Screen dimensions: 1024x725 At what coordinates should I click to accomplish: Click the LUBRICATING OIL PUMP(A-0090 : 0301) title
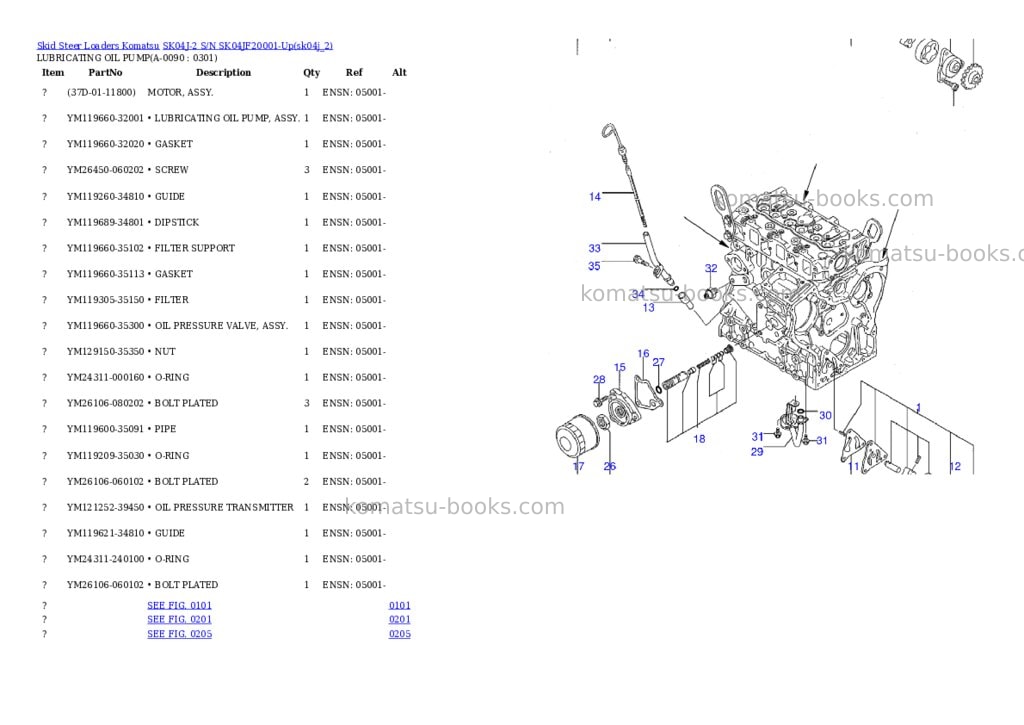[127, 57]
